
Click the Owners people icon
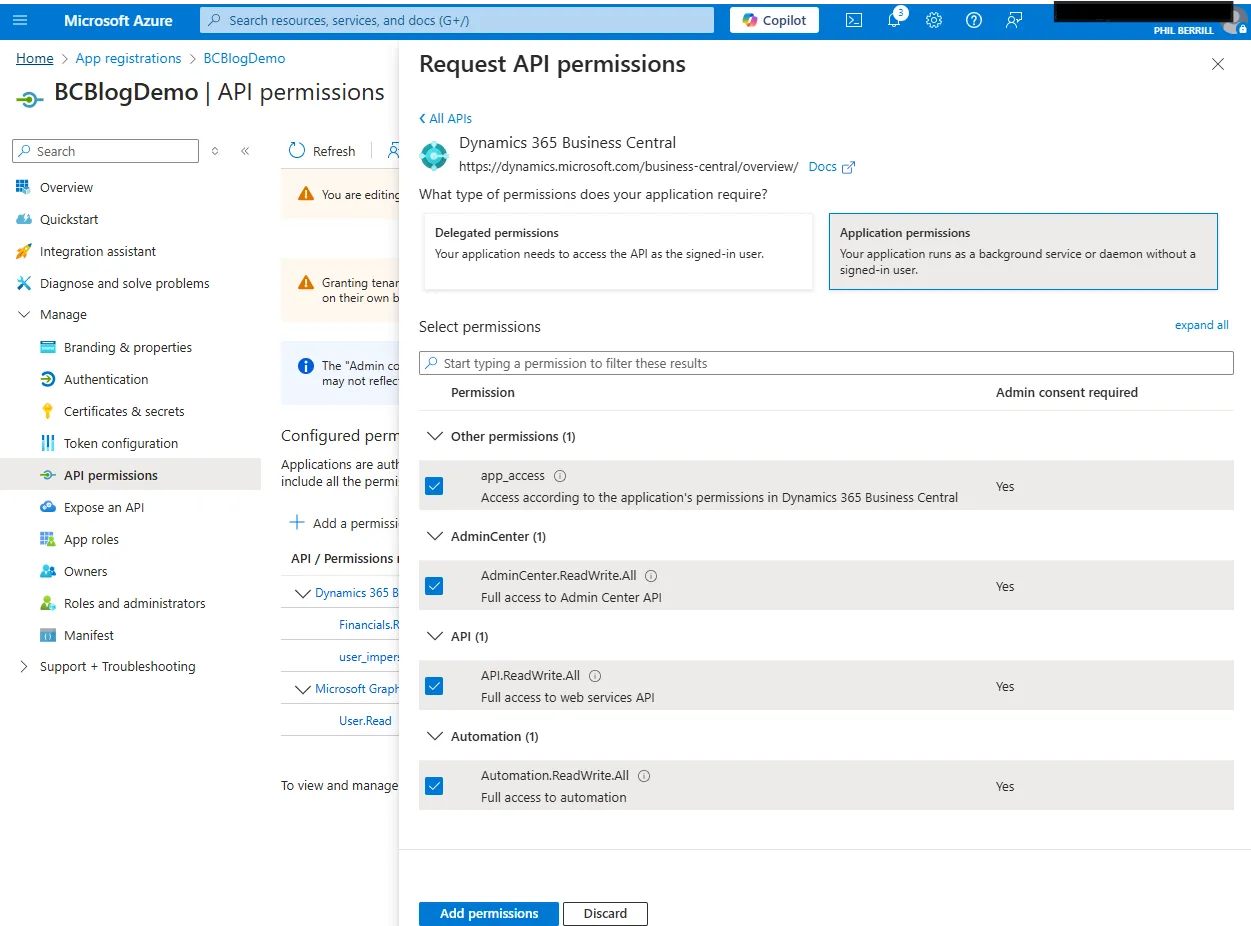click(x=47, y=571)
